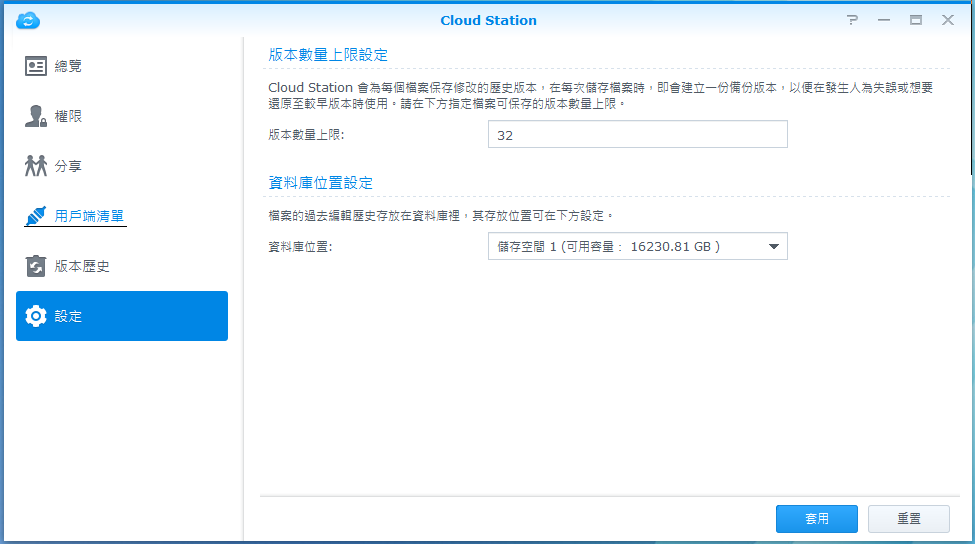Reset settings with the 重置 button
Screen dimensions: 975x544
pyautogui.click(x=908, y=519)
